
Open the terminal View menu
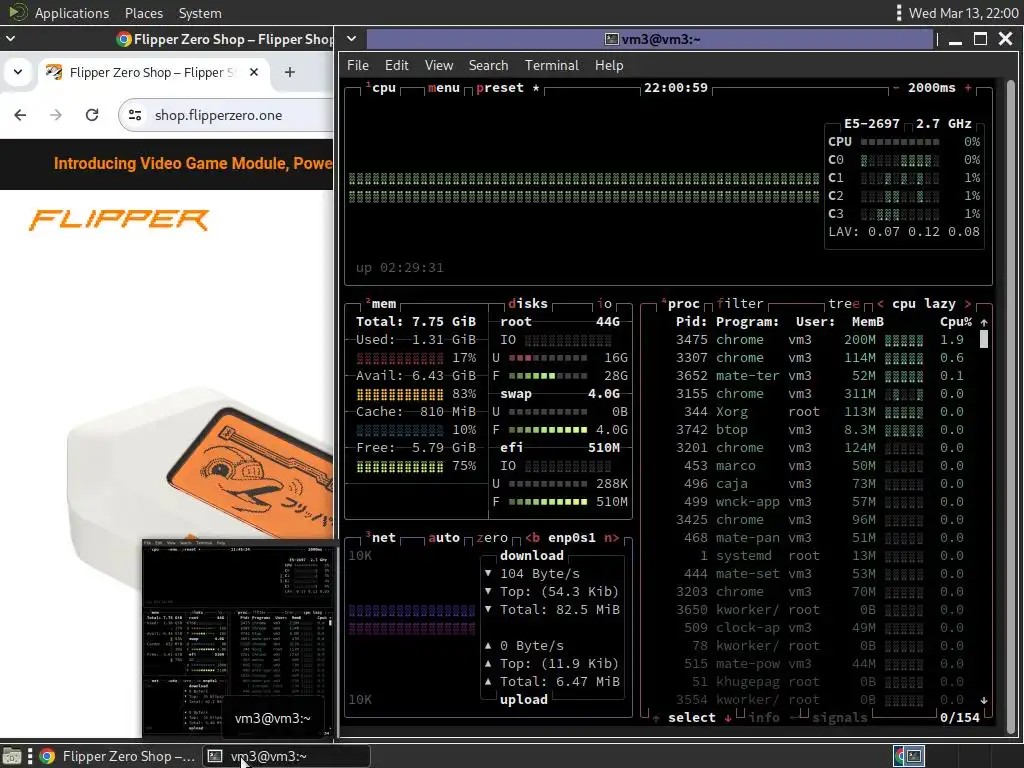[439, 65]
